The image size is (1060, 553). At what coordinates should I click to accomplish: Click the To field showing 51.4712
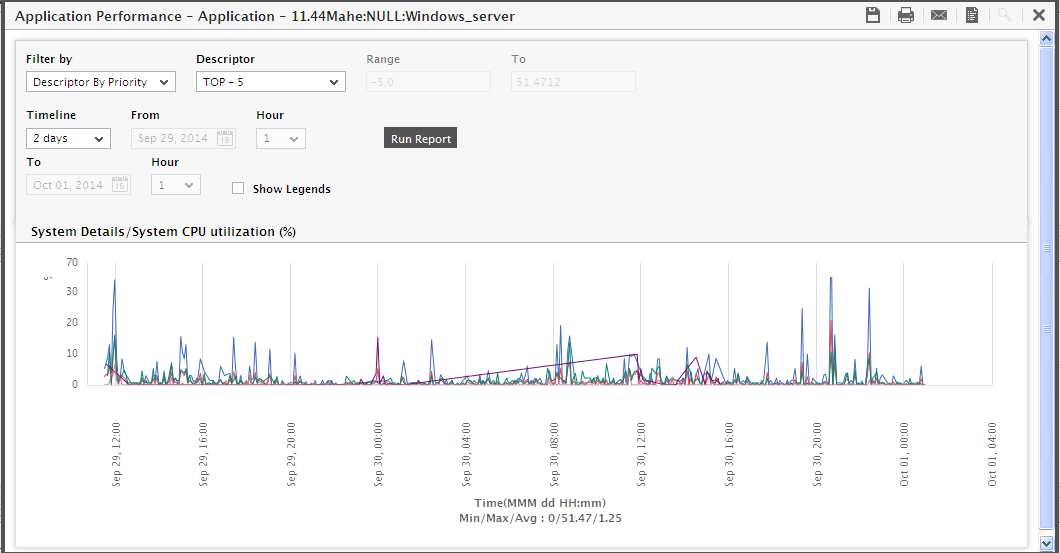[x=573, y=82]
